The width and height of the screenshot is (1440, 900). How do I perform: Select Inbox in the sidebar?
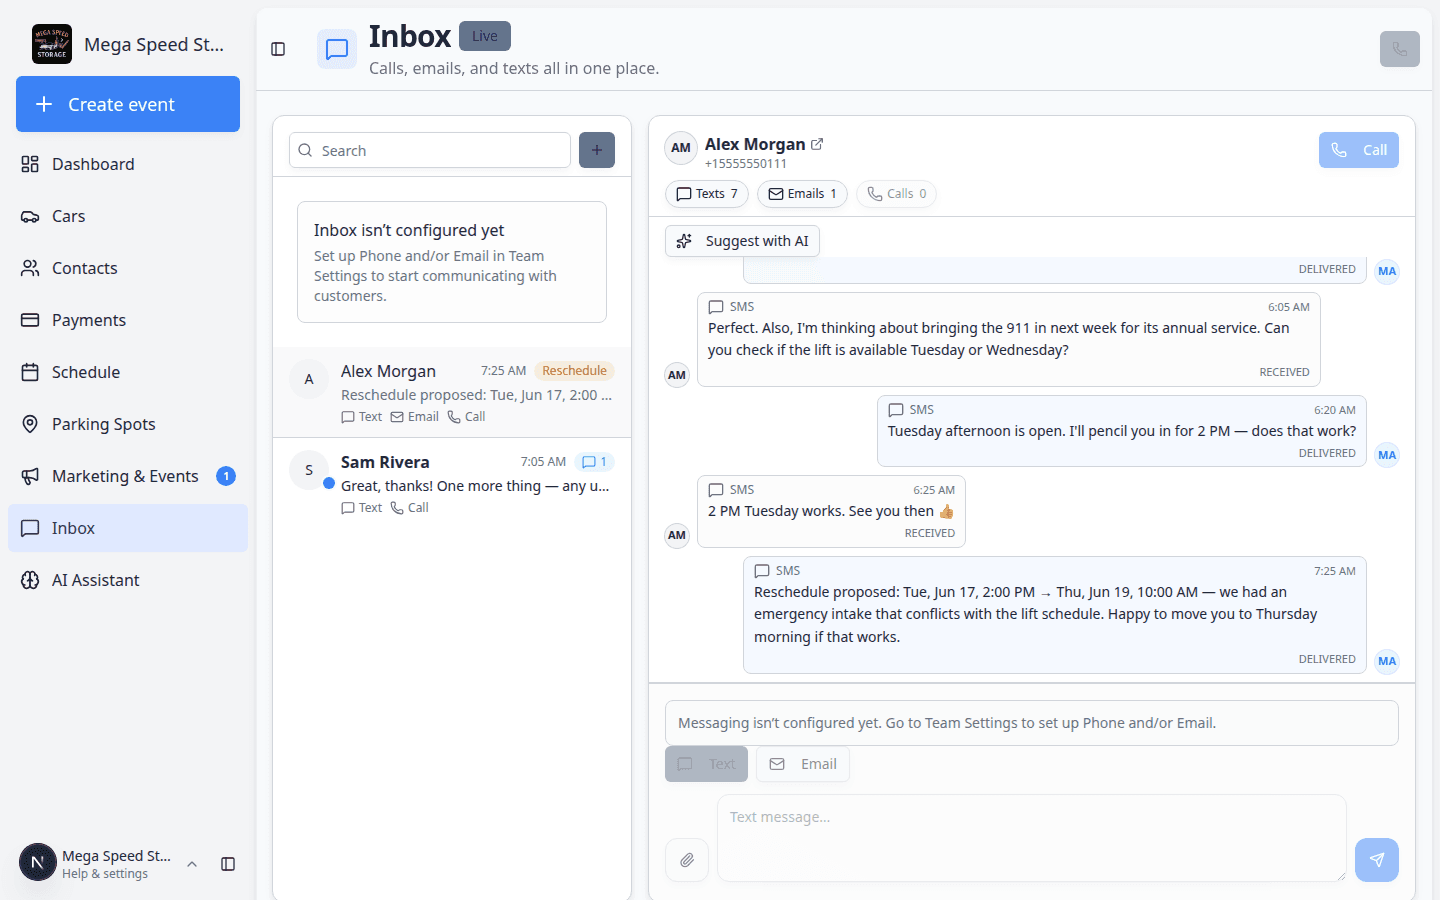[128, 528]
